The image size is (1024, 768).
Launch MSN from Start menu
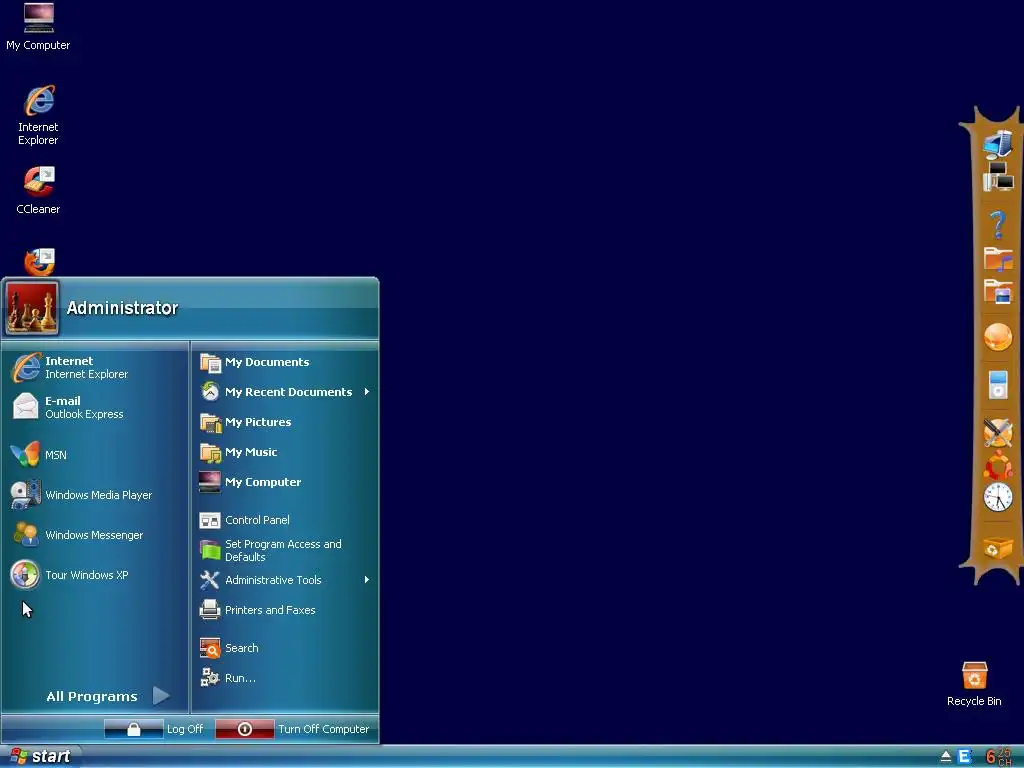tap(96, 455)
